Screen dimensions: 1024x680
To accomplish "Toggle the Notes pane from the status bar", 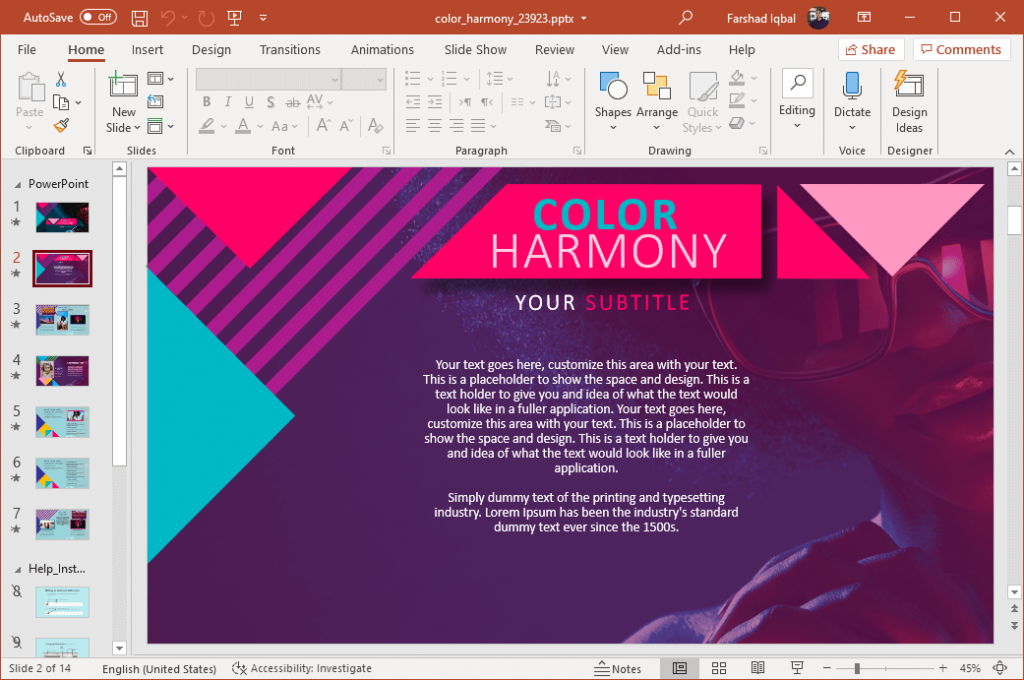I will (619, 667).
